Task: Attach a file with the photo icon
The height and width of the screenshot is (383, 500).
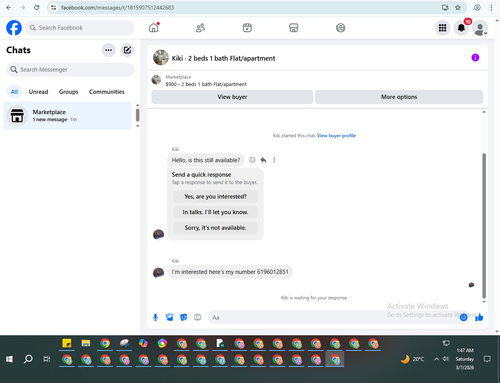Action: coord(170,317)
